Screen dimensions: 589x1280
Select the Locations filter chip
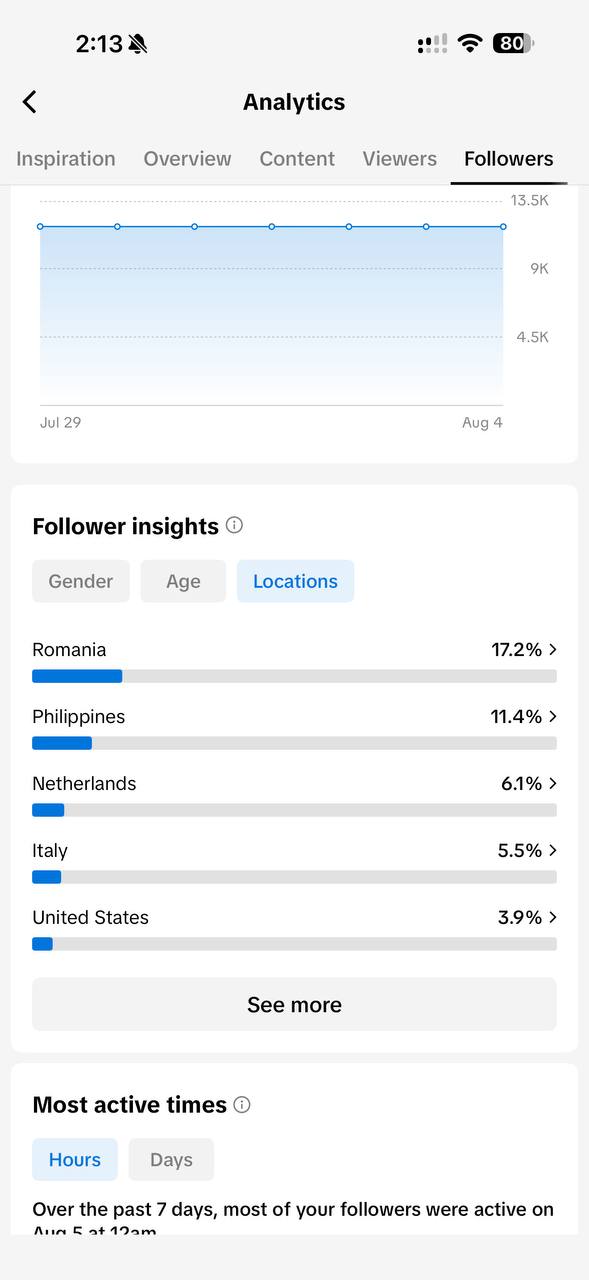pos(295,581)
